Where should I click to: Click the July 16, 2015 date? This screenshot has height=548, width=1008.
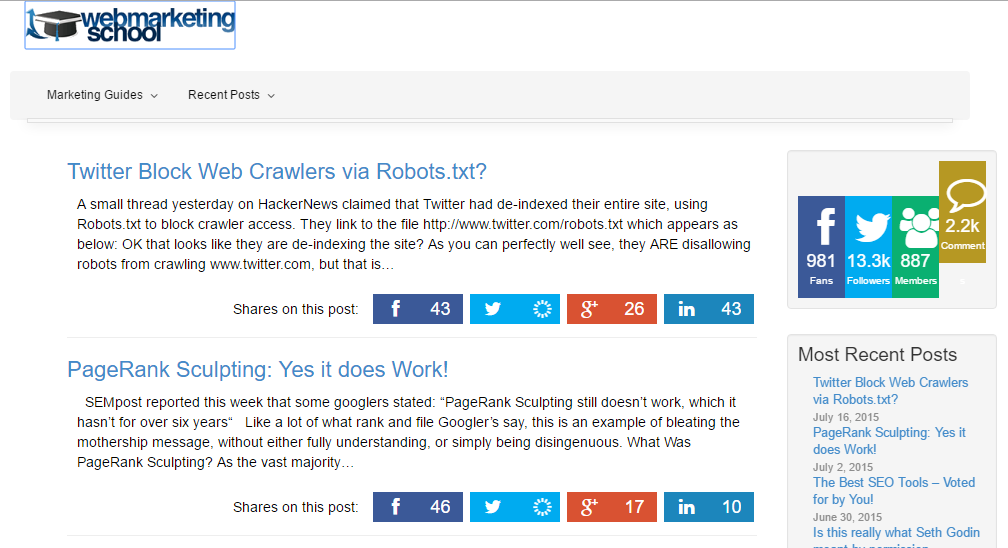click(845, 417)
